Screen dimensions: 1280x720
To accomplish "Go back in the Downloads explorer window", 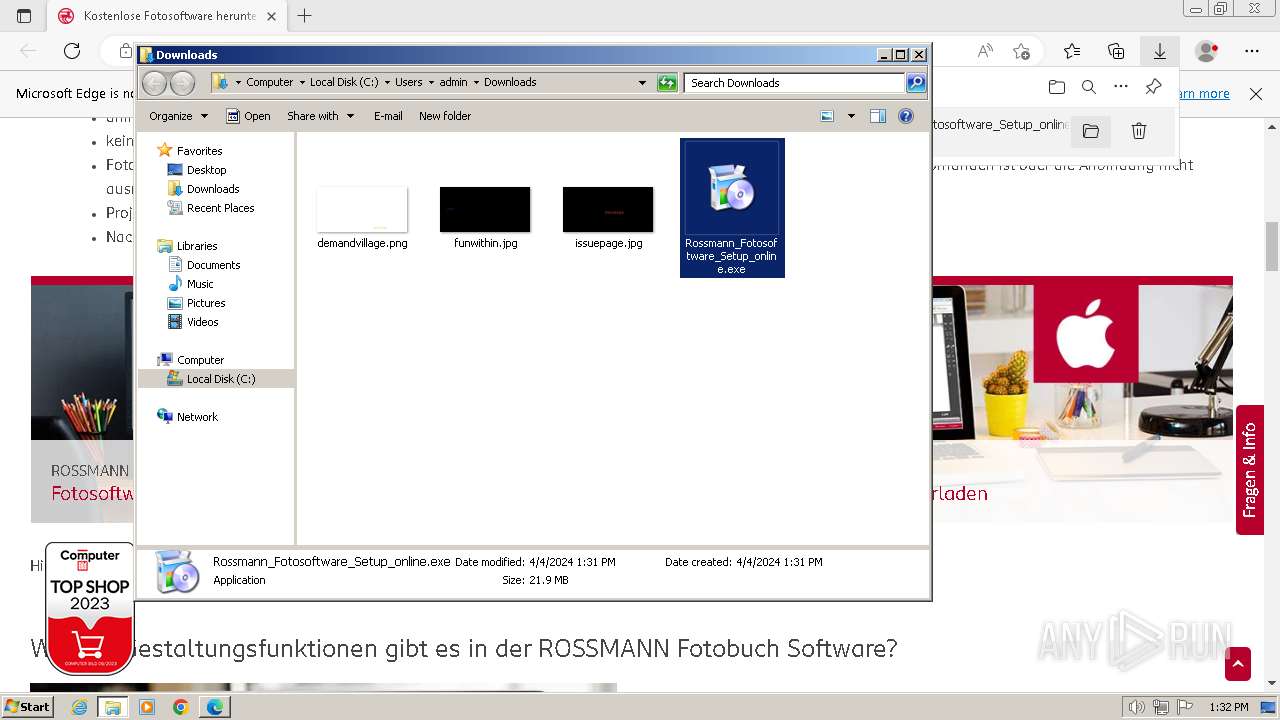I will [x=154, y=83].
